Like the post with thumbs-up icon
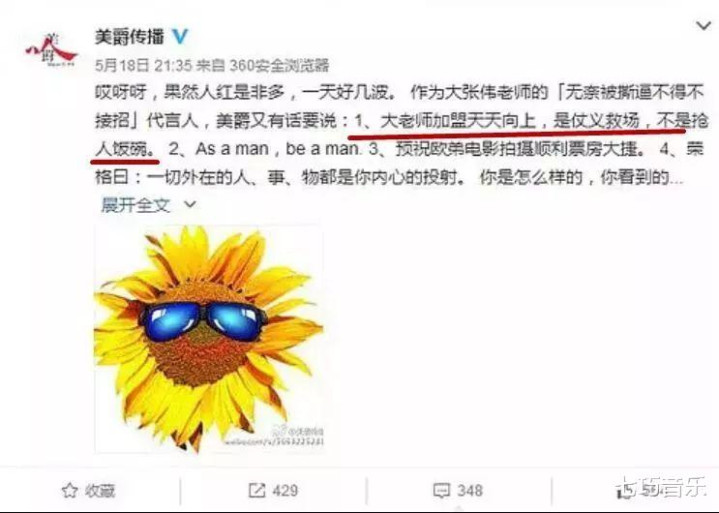 coord(625,491)
